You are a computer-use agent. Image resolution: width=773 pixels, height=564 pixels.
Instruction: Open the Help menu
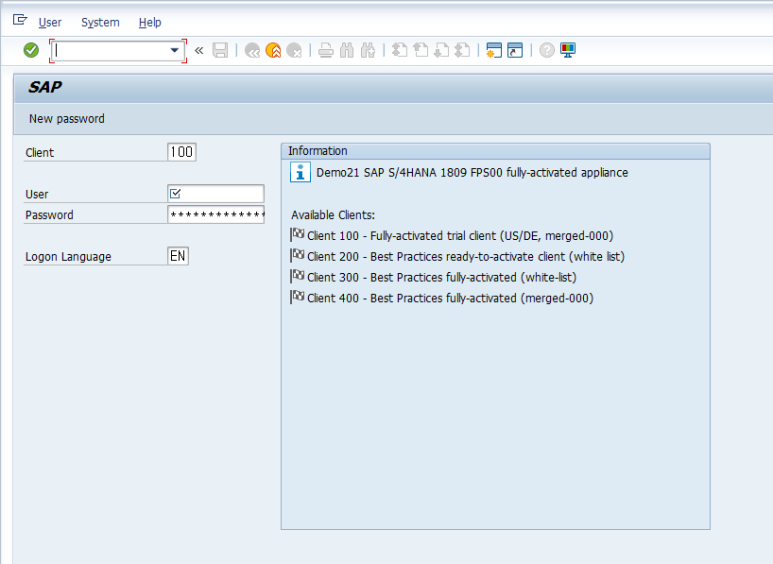click(x=150, y=23)
